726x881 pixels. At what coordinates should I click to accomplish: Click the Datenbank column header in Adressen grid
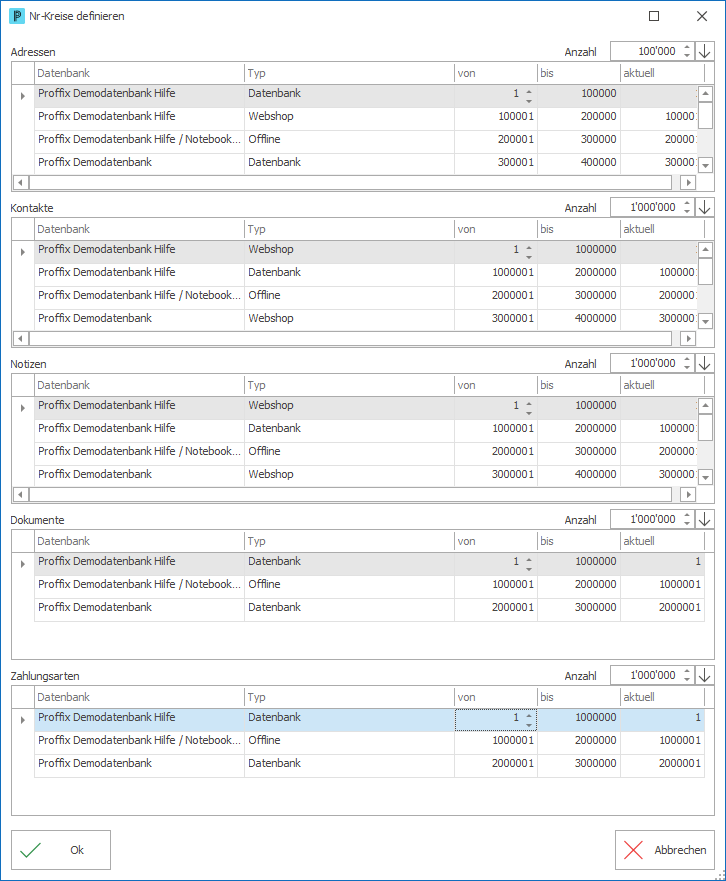[x=139, y=73]
